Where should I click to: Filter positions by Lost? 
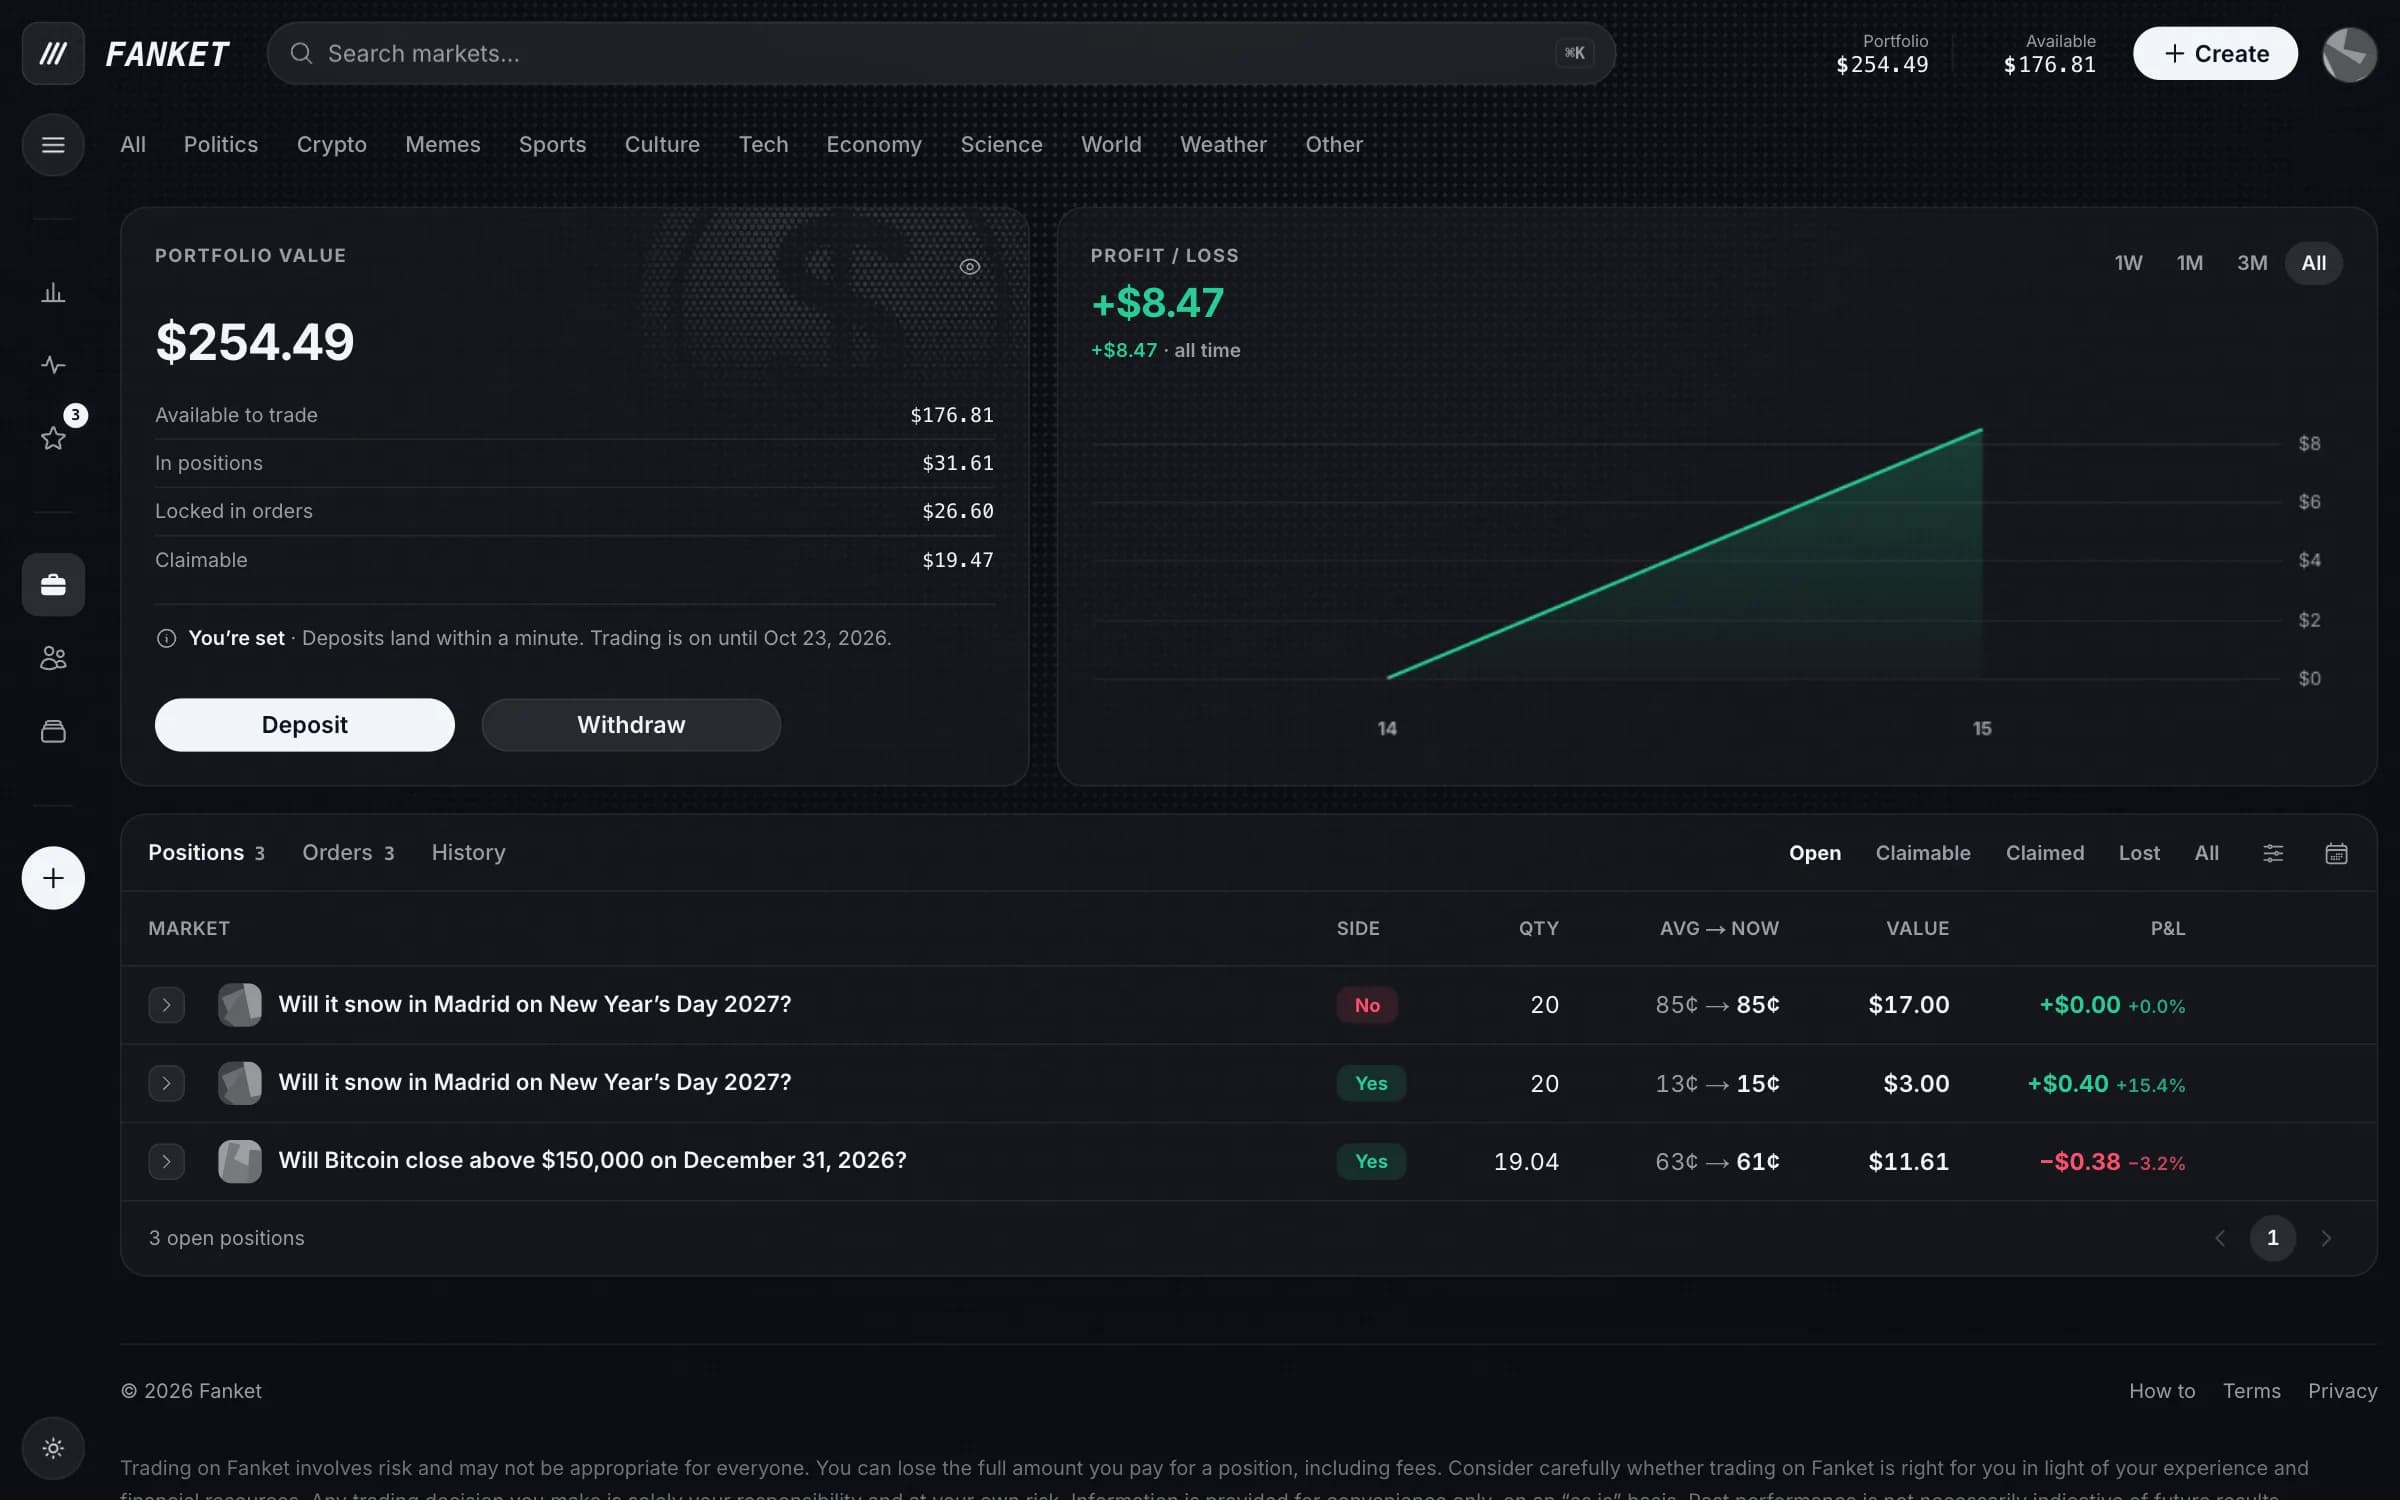point(2139,853)
